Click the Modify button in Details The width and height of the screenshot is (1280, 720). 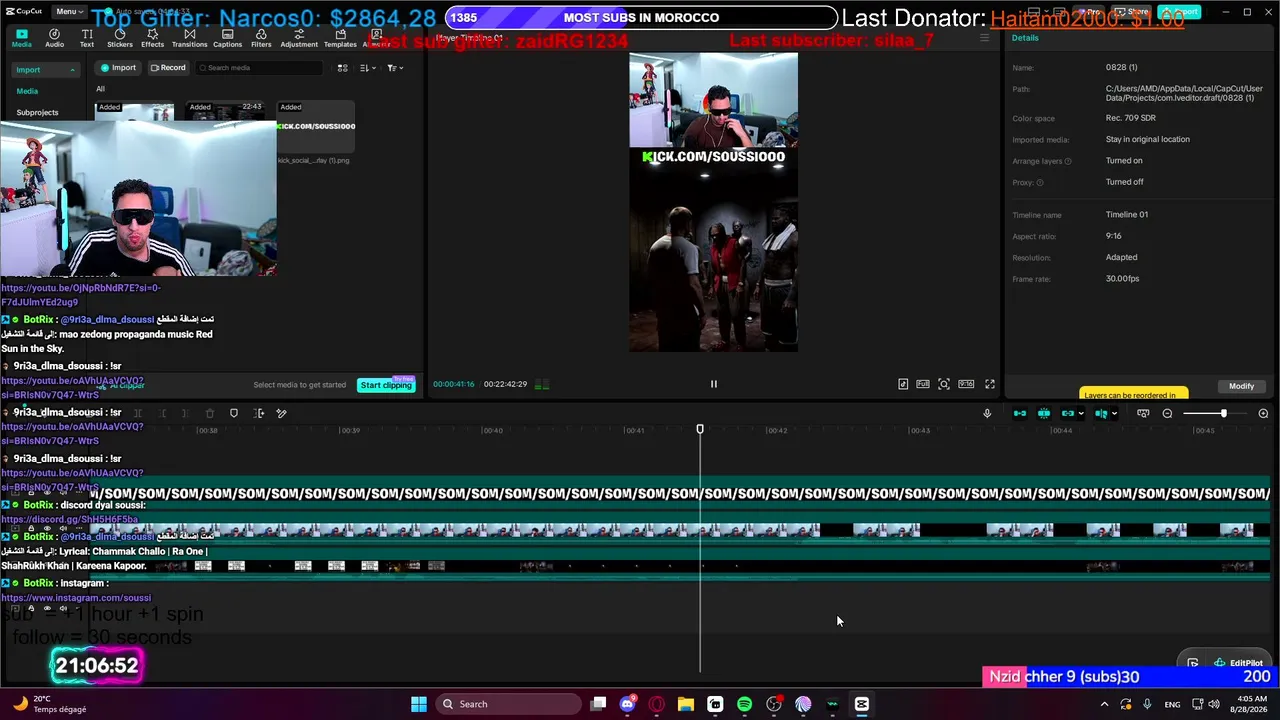(x=1241, y=386)
